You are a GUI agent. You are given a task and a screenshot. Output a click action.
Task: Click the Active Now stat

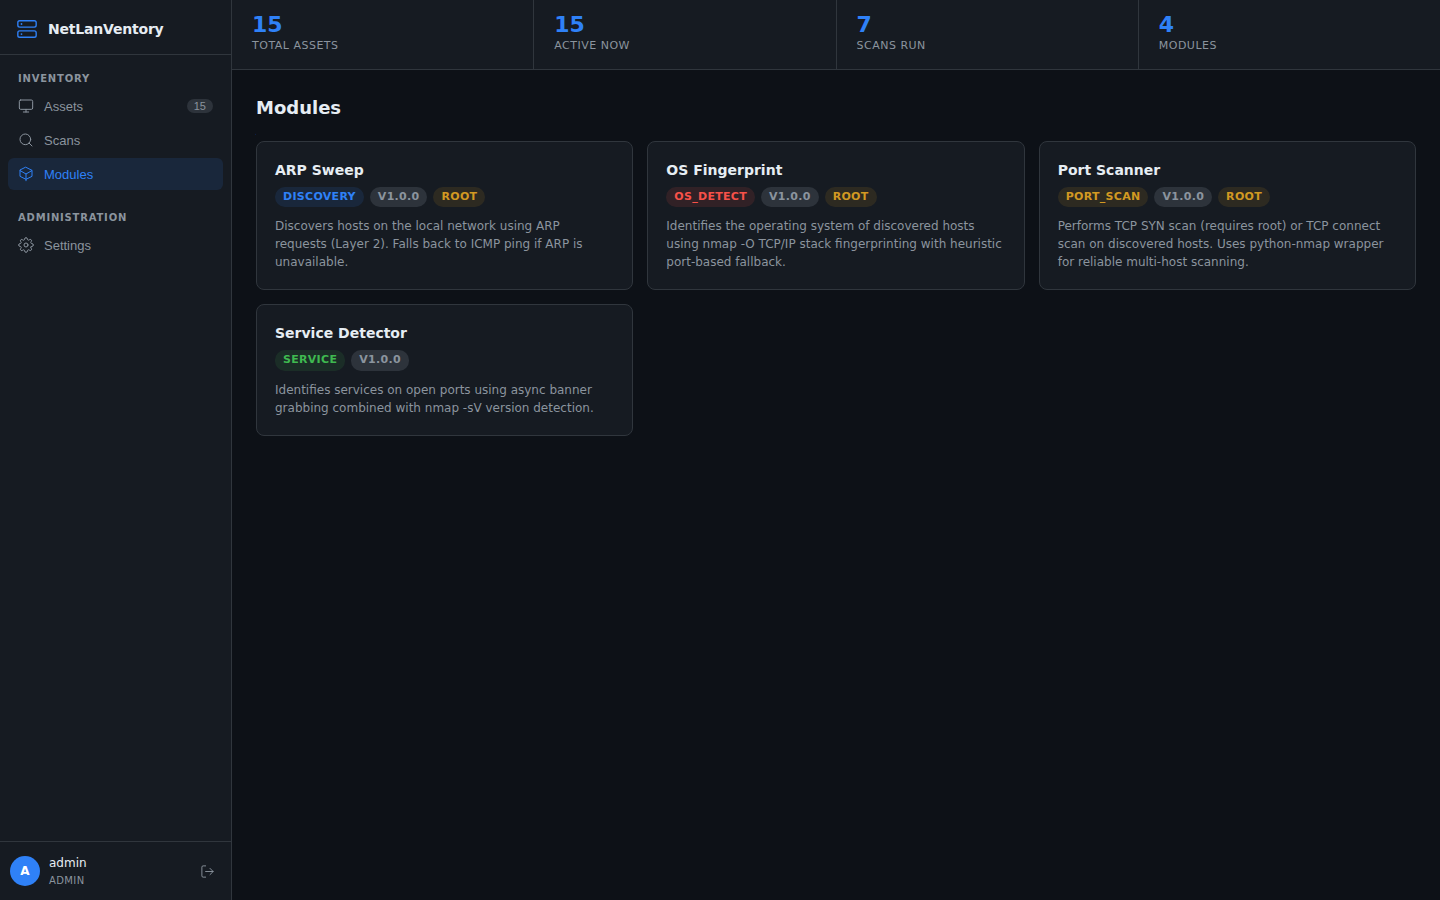pos(685,34)
